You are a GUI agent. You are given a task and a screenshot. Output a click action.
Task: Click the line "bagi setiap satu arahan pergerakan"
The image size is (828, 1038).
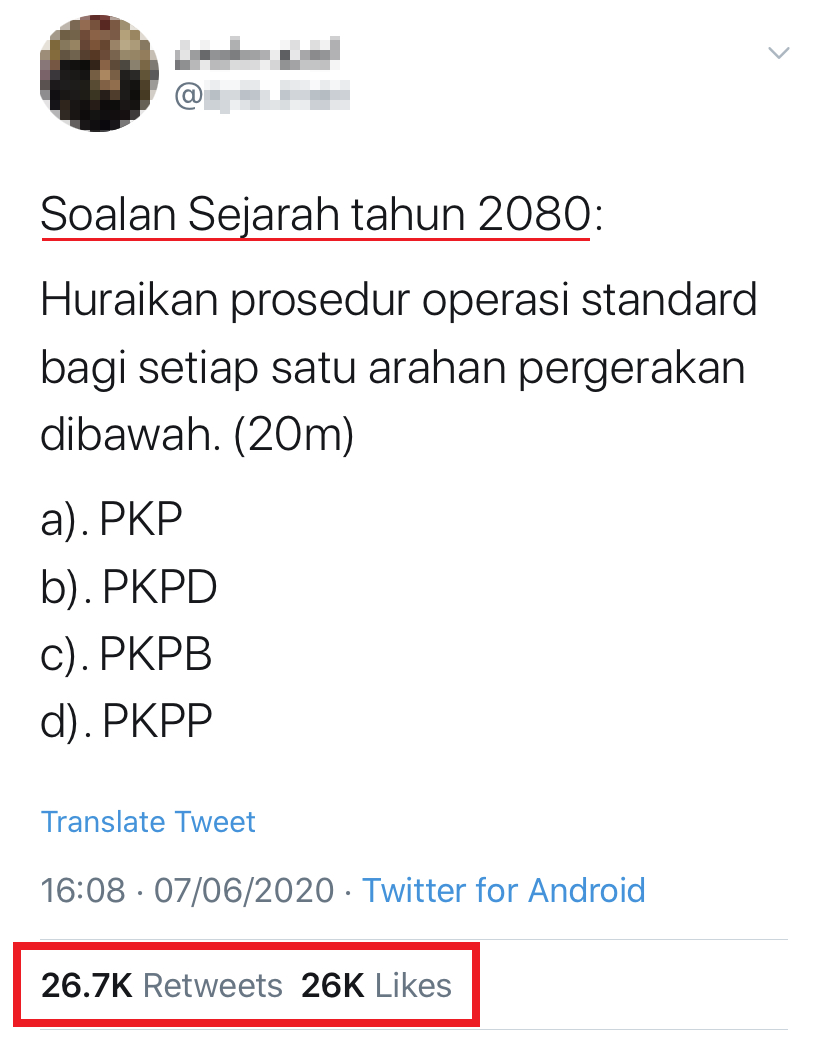pos(393,368)
